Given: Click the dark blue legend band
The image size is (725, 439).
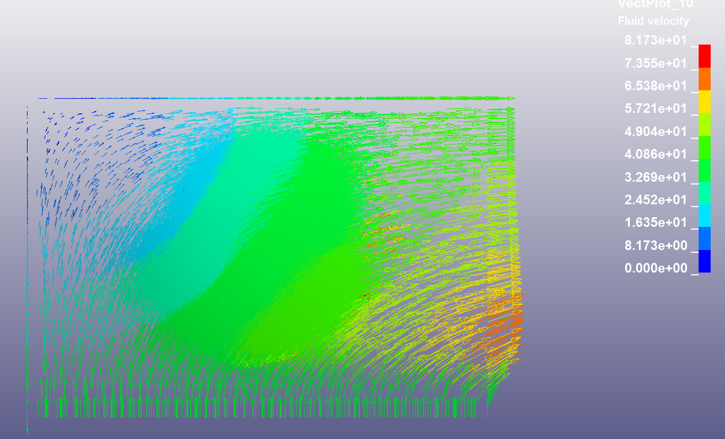Looking at the screenshot, I should [704, 261].
